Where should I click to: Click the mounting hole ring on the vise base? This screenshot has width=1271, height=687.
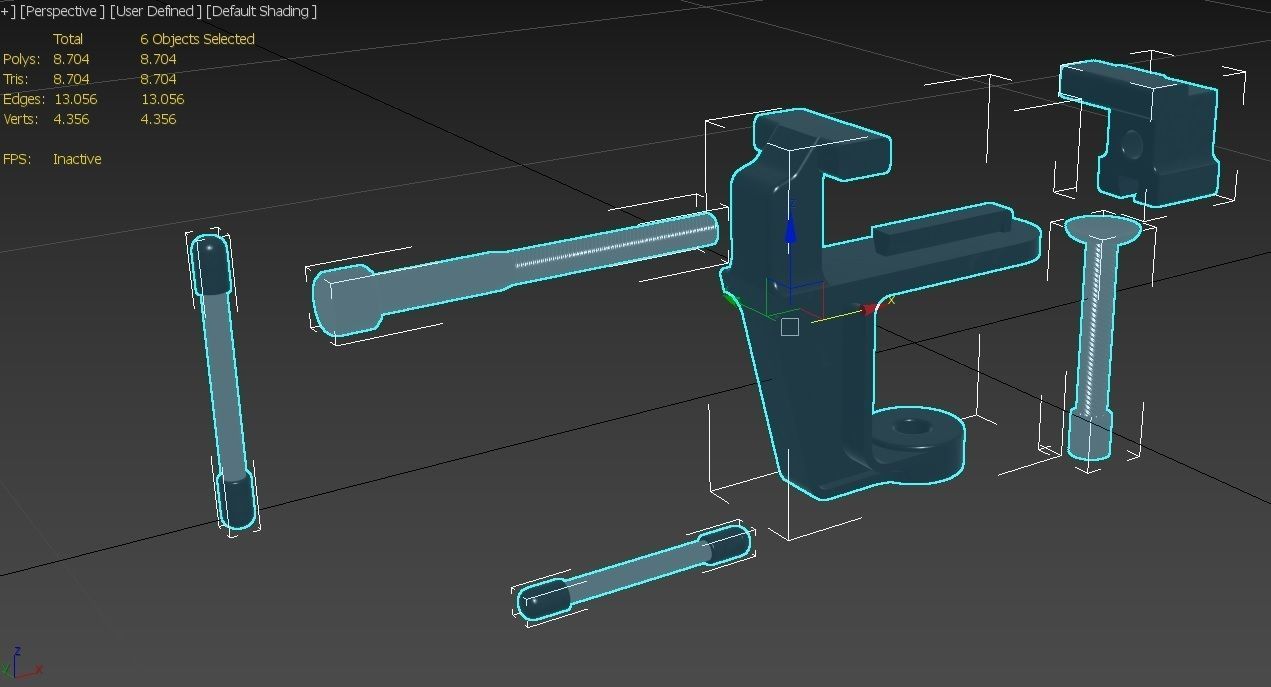click(911, 428)
